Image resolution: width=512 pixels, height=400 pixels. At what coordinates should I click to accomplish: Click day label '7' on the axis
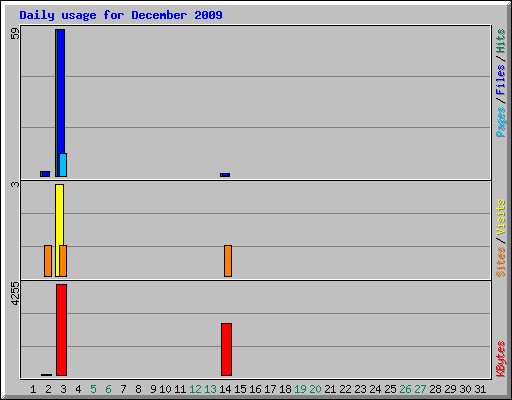tap(123, 389)
